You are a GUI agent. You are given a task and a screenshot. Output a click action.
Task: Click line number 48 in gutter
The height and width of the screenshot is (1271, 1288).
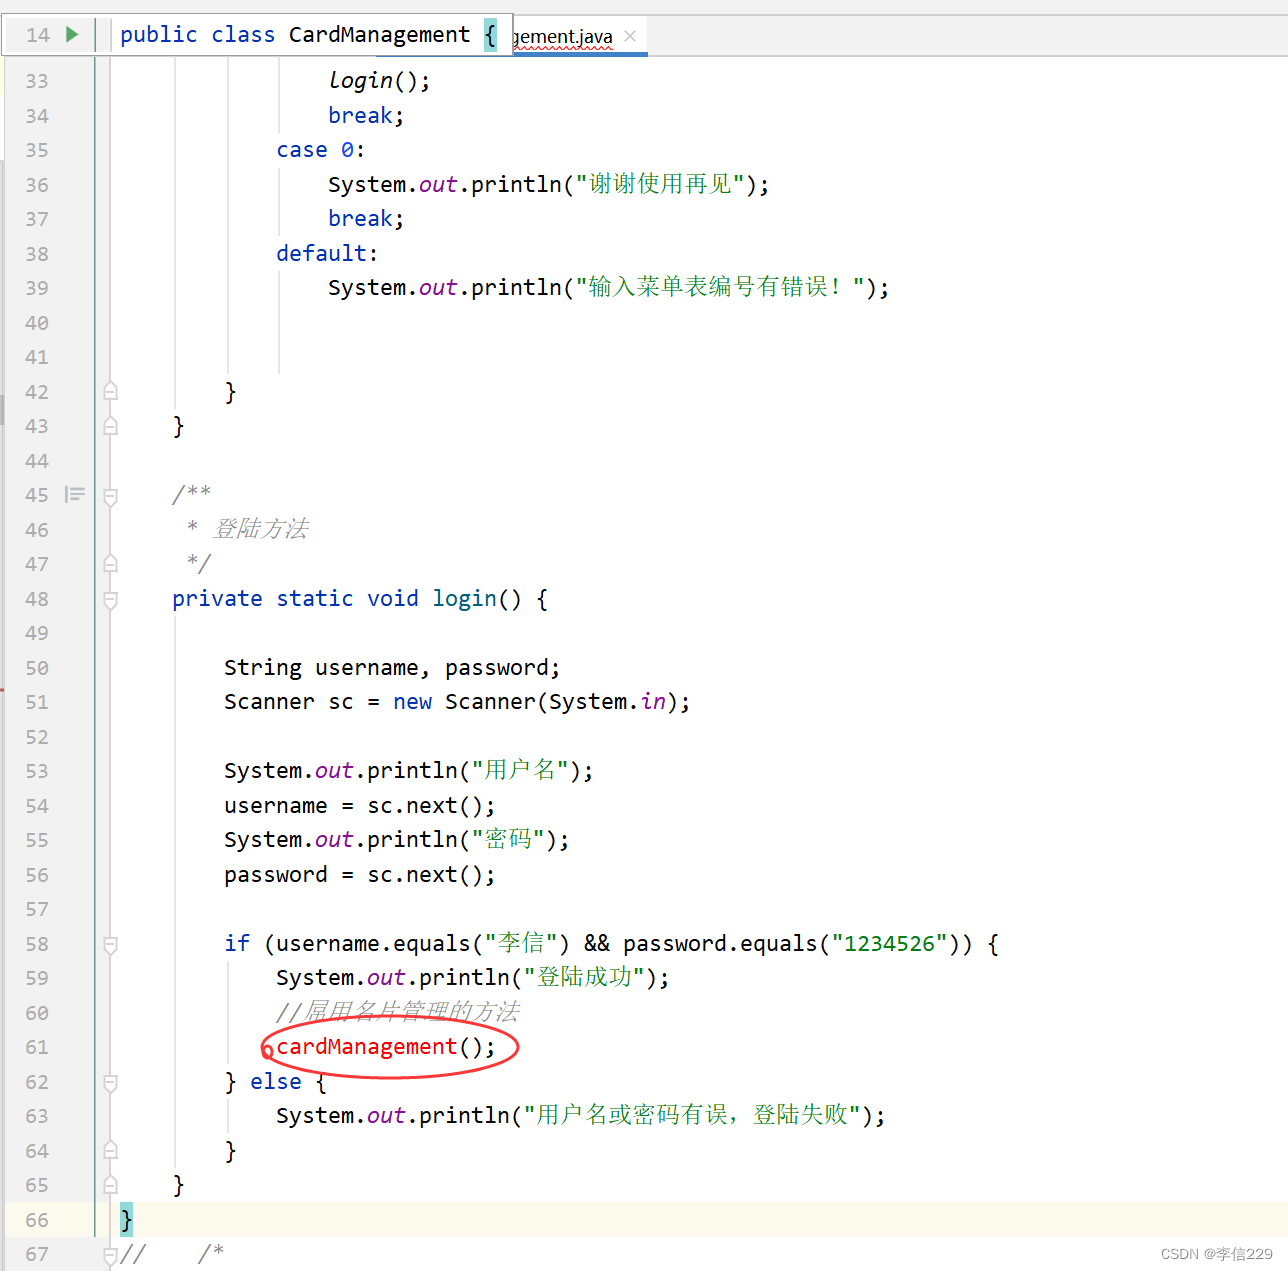[37, 599]
